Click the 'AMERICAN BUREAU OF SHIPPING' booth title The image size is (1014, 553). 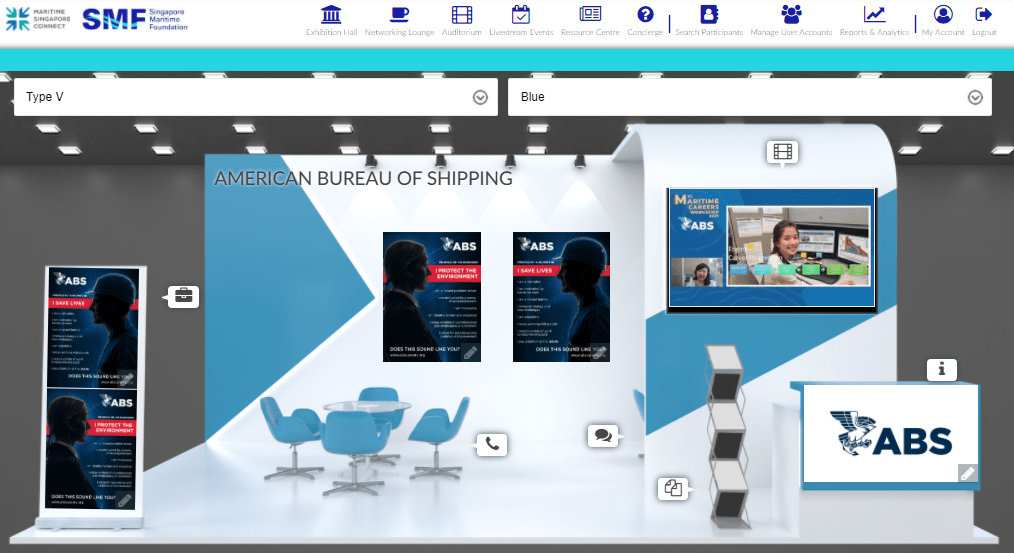pyautogui.click(x=363, y=179)
